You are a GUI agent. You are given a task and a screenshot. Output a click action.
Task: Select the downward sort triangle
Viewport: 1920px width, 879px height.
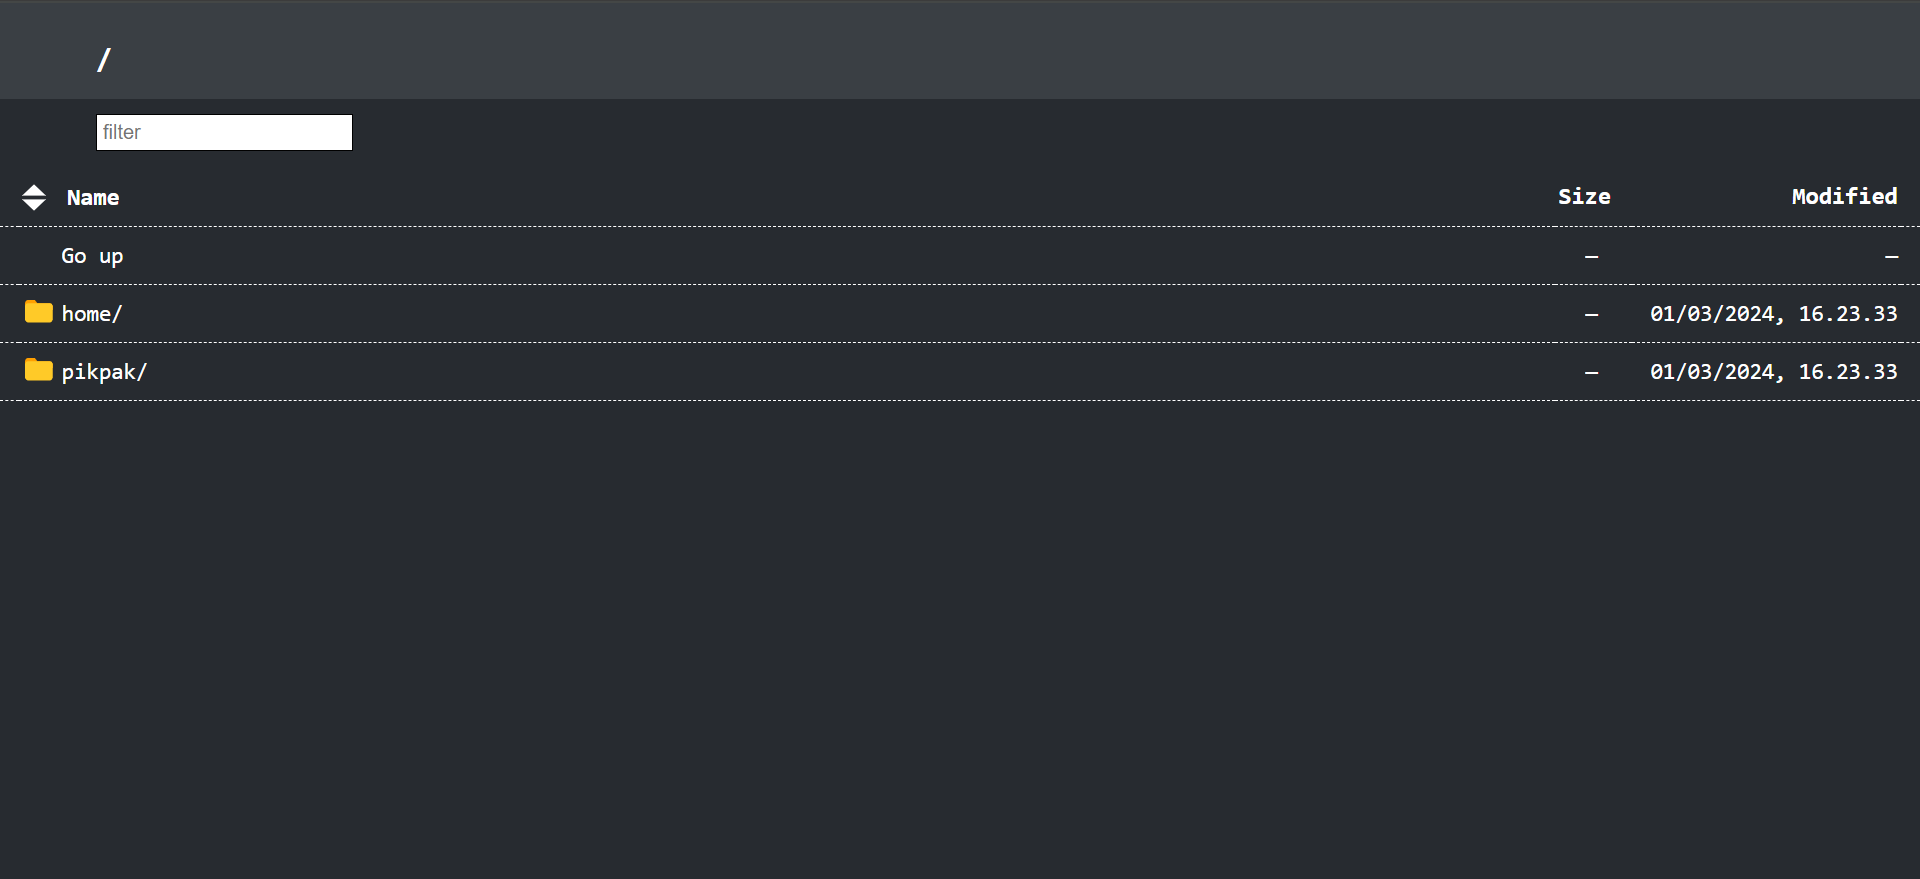(x=34, y=204)
